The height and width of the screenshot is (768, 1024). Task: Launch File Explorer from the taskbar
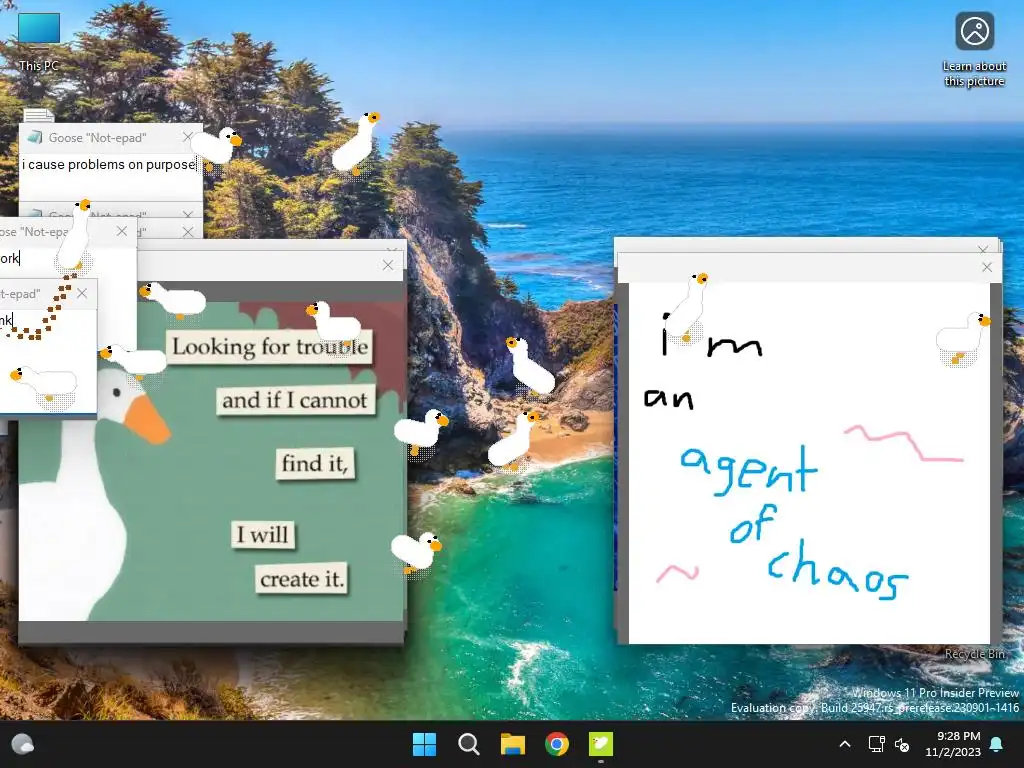click(x=513, y=744)
